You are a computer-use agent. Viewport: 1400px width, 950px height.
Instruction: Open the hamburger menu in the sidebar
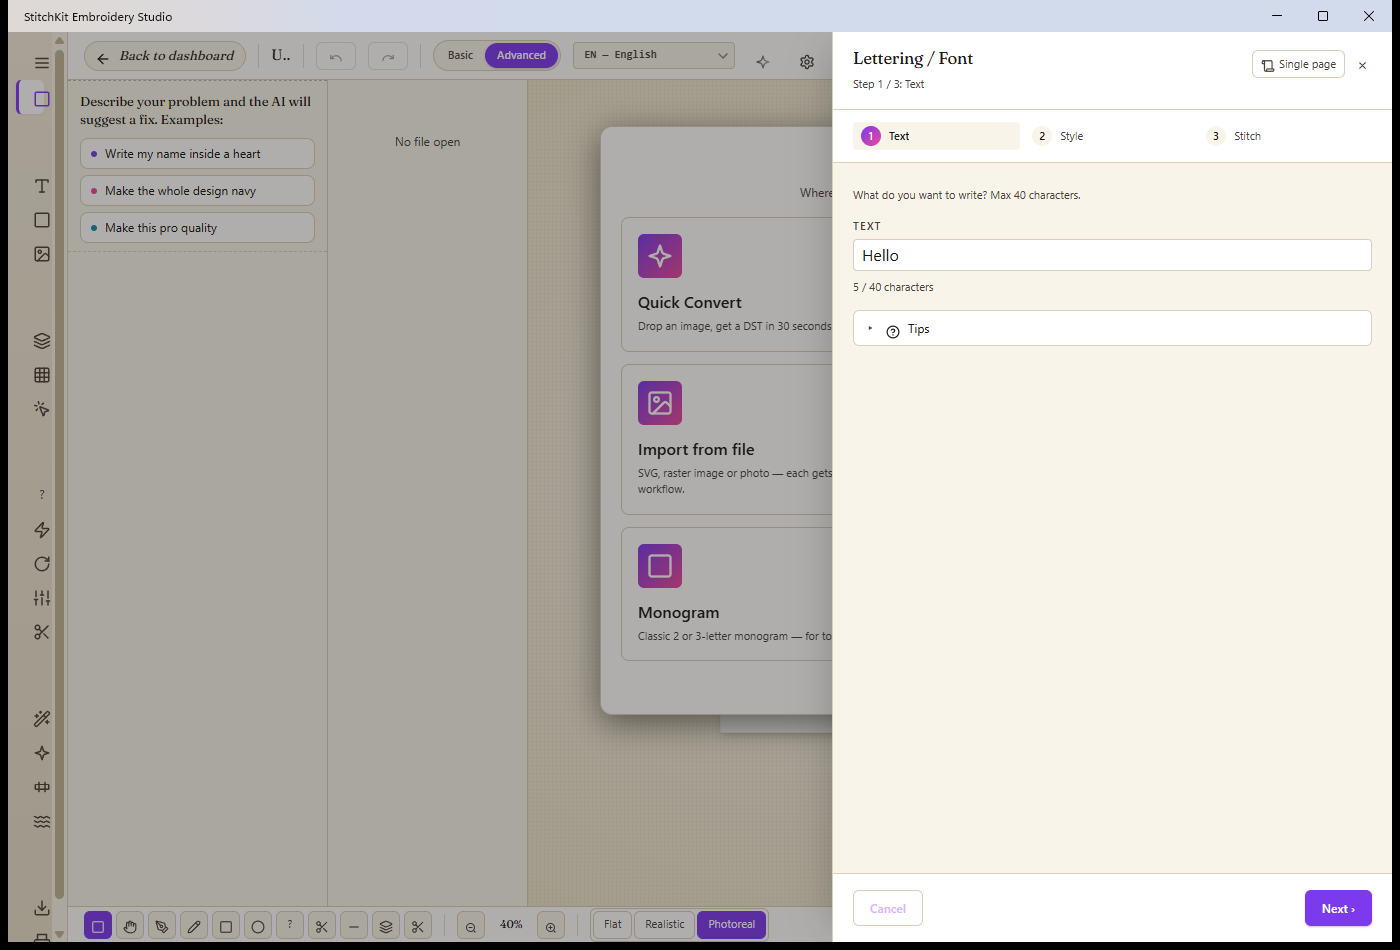pos(42,63)
